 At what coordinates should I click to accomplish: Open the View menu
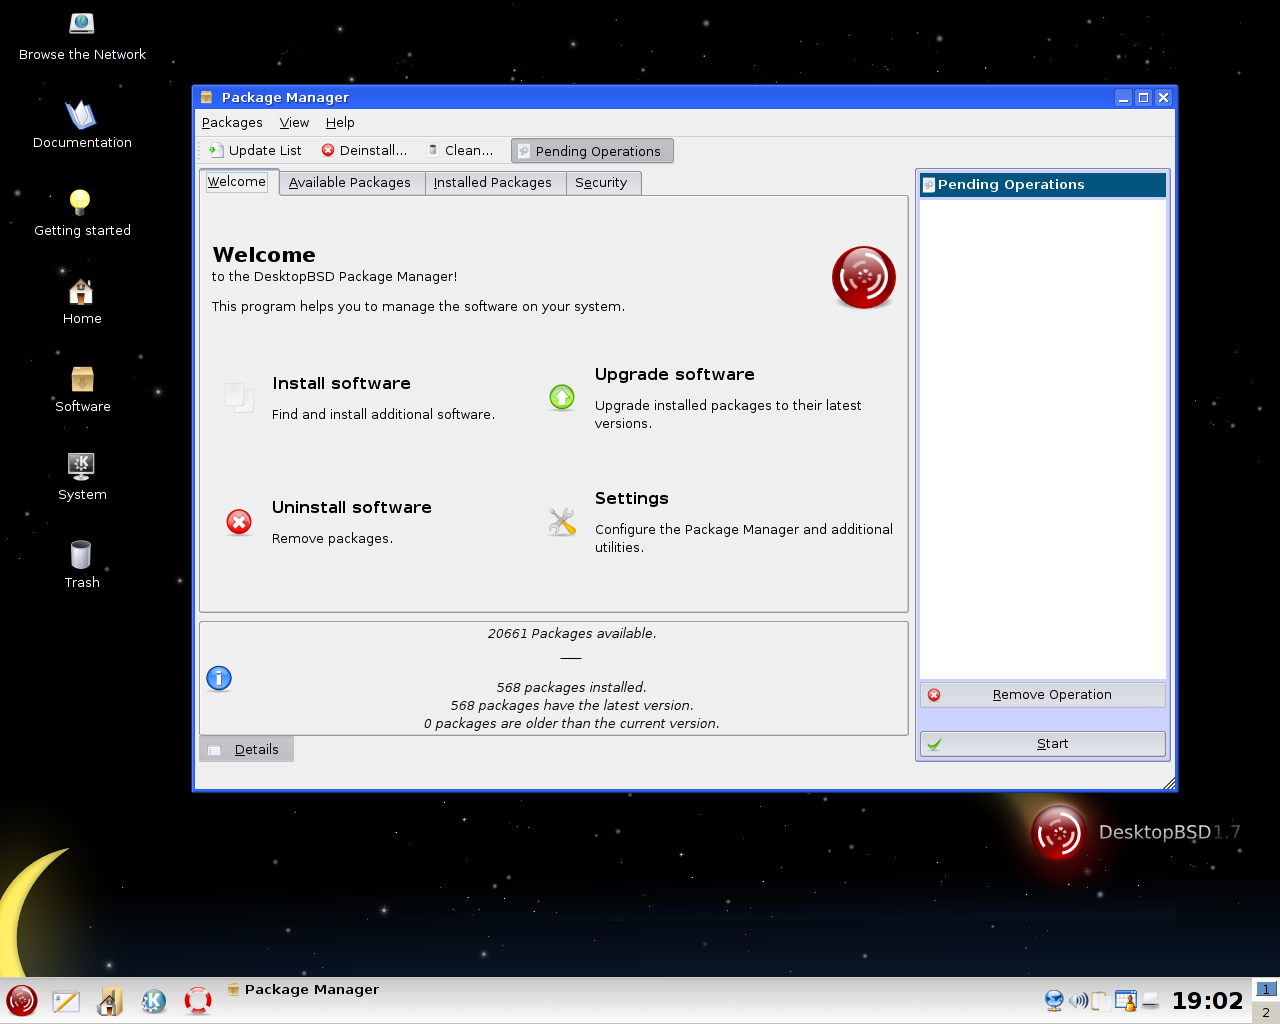[x=294, y=123]
